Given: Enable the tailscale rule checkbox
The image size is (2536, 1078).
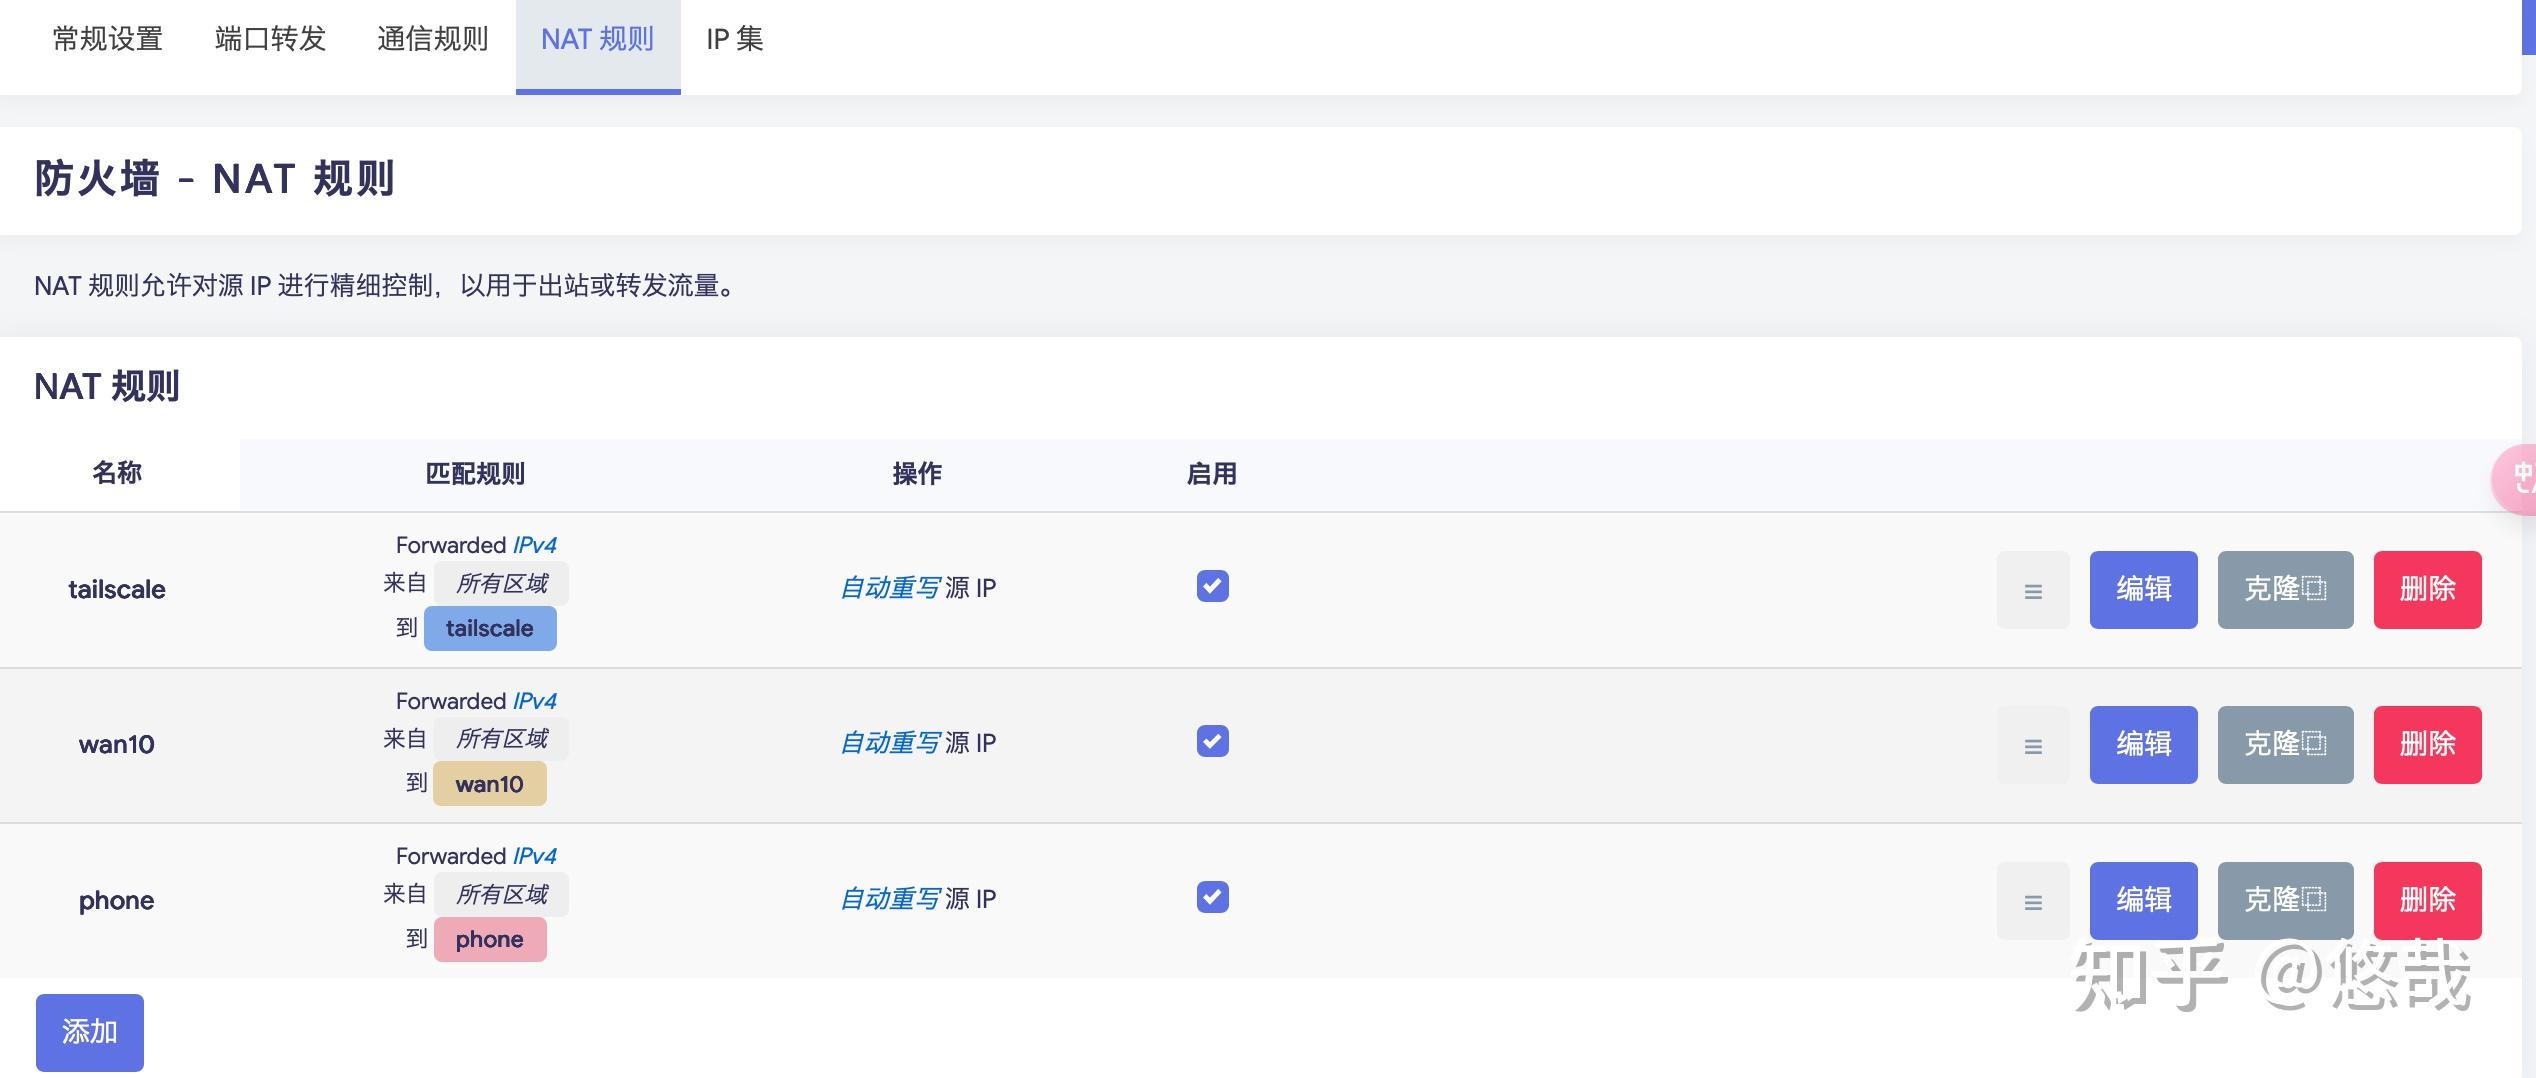Looking at the screenshot, I should [x=1211, y=587].
